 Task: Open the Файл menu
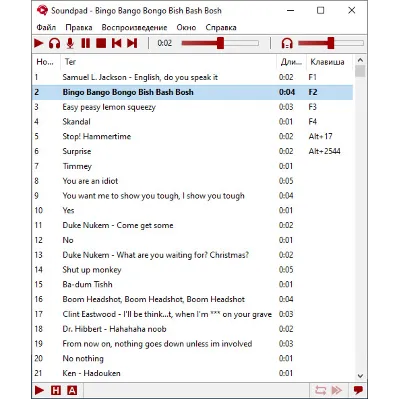(x=46, y=27)
